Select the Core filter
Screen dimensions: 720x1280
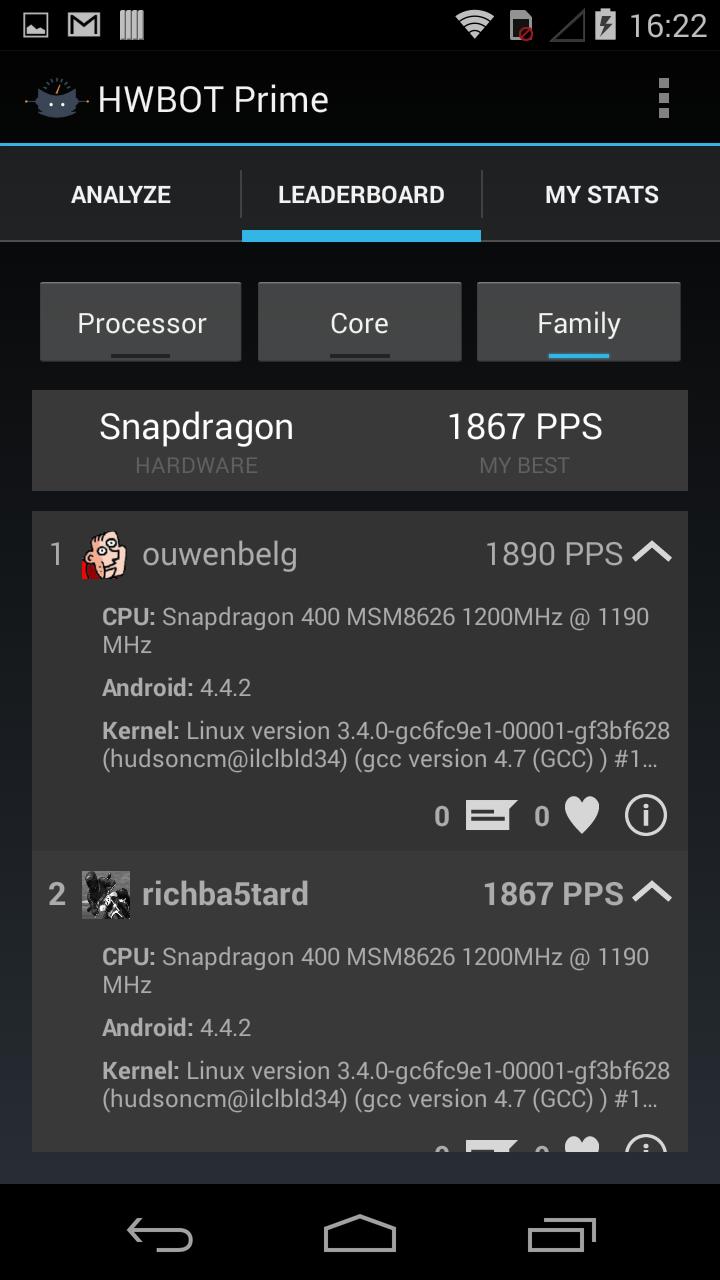coord(359,323)
